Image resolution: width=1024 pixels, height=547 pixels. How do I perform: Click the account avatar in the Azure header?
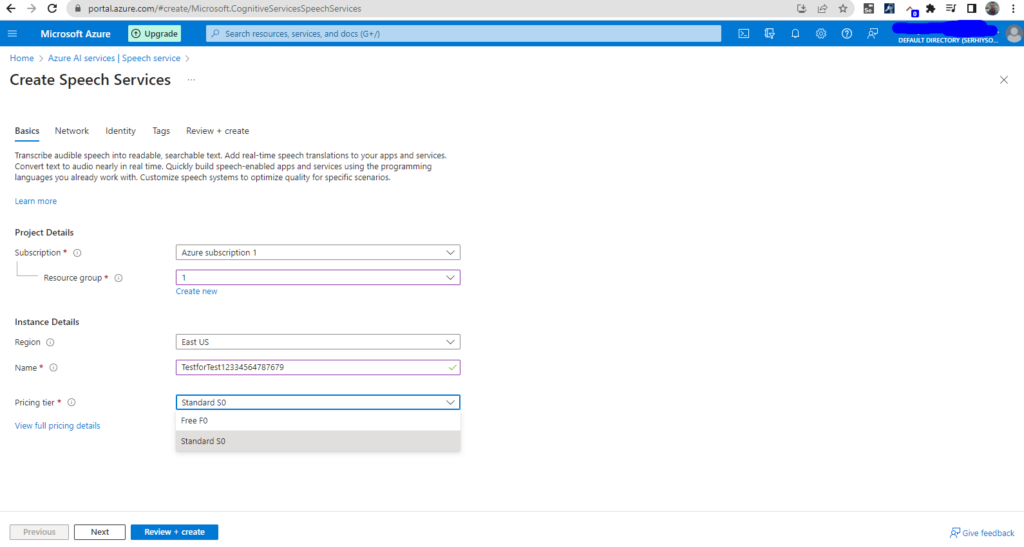(x=1014, y=33)
